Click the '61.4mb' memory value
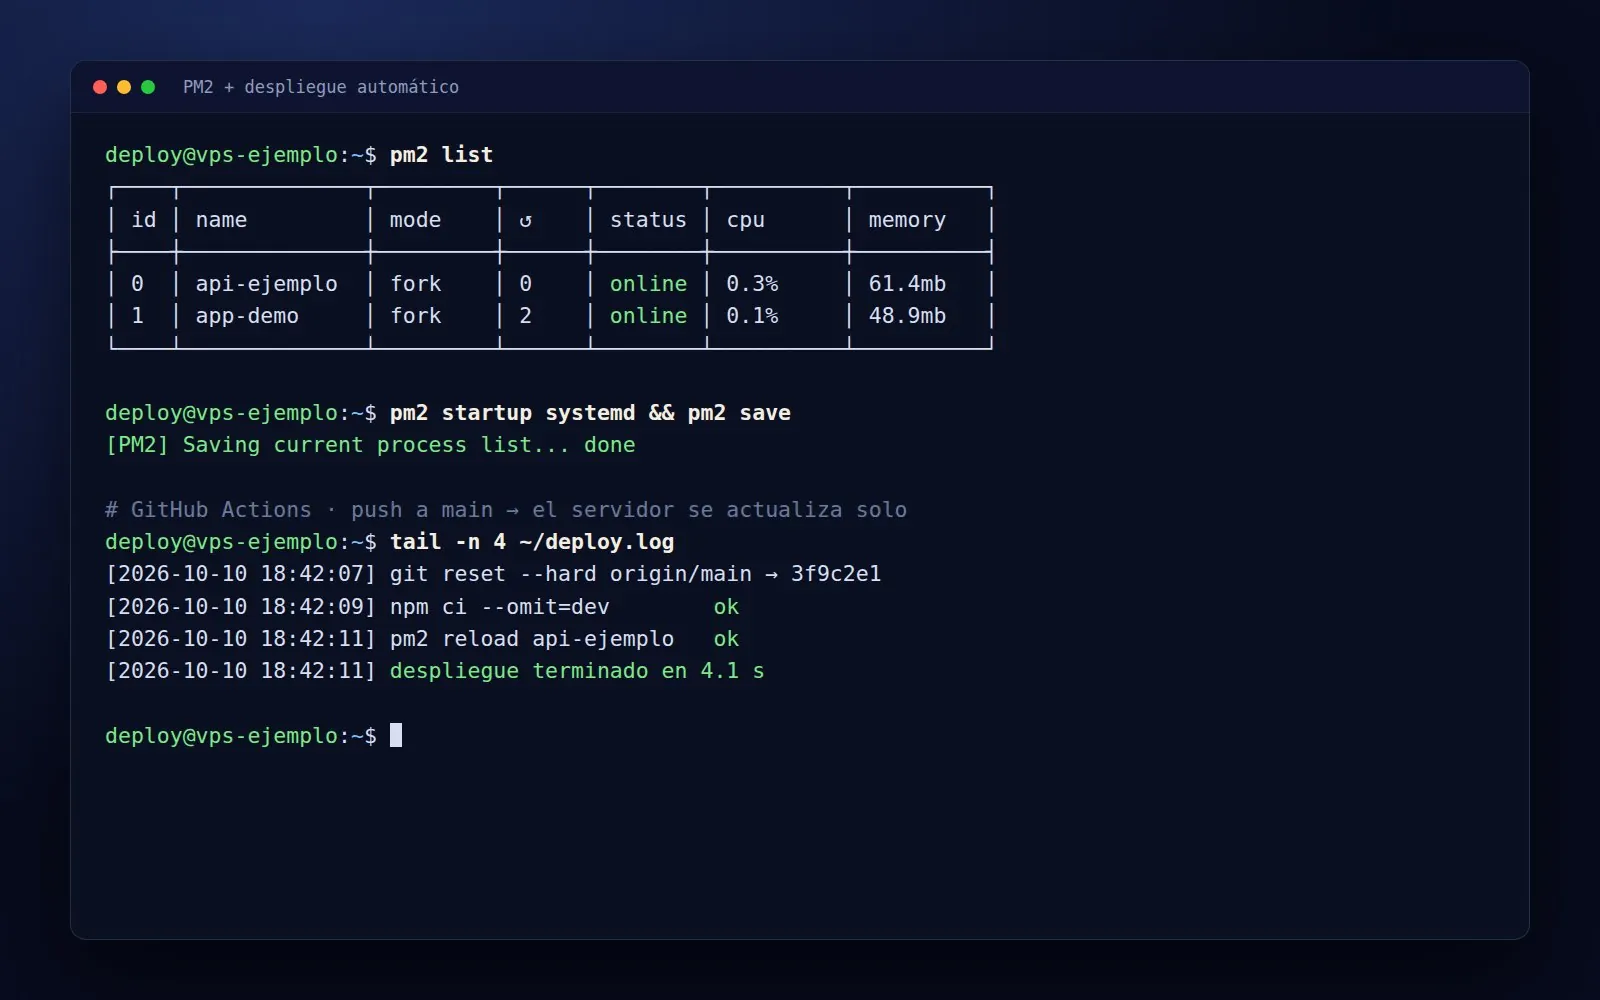This screenshot has height=1000, width=1600. [907, 284]
